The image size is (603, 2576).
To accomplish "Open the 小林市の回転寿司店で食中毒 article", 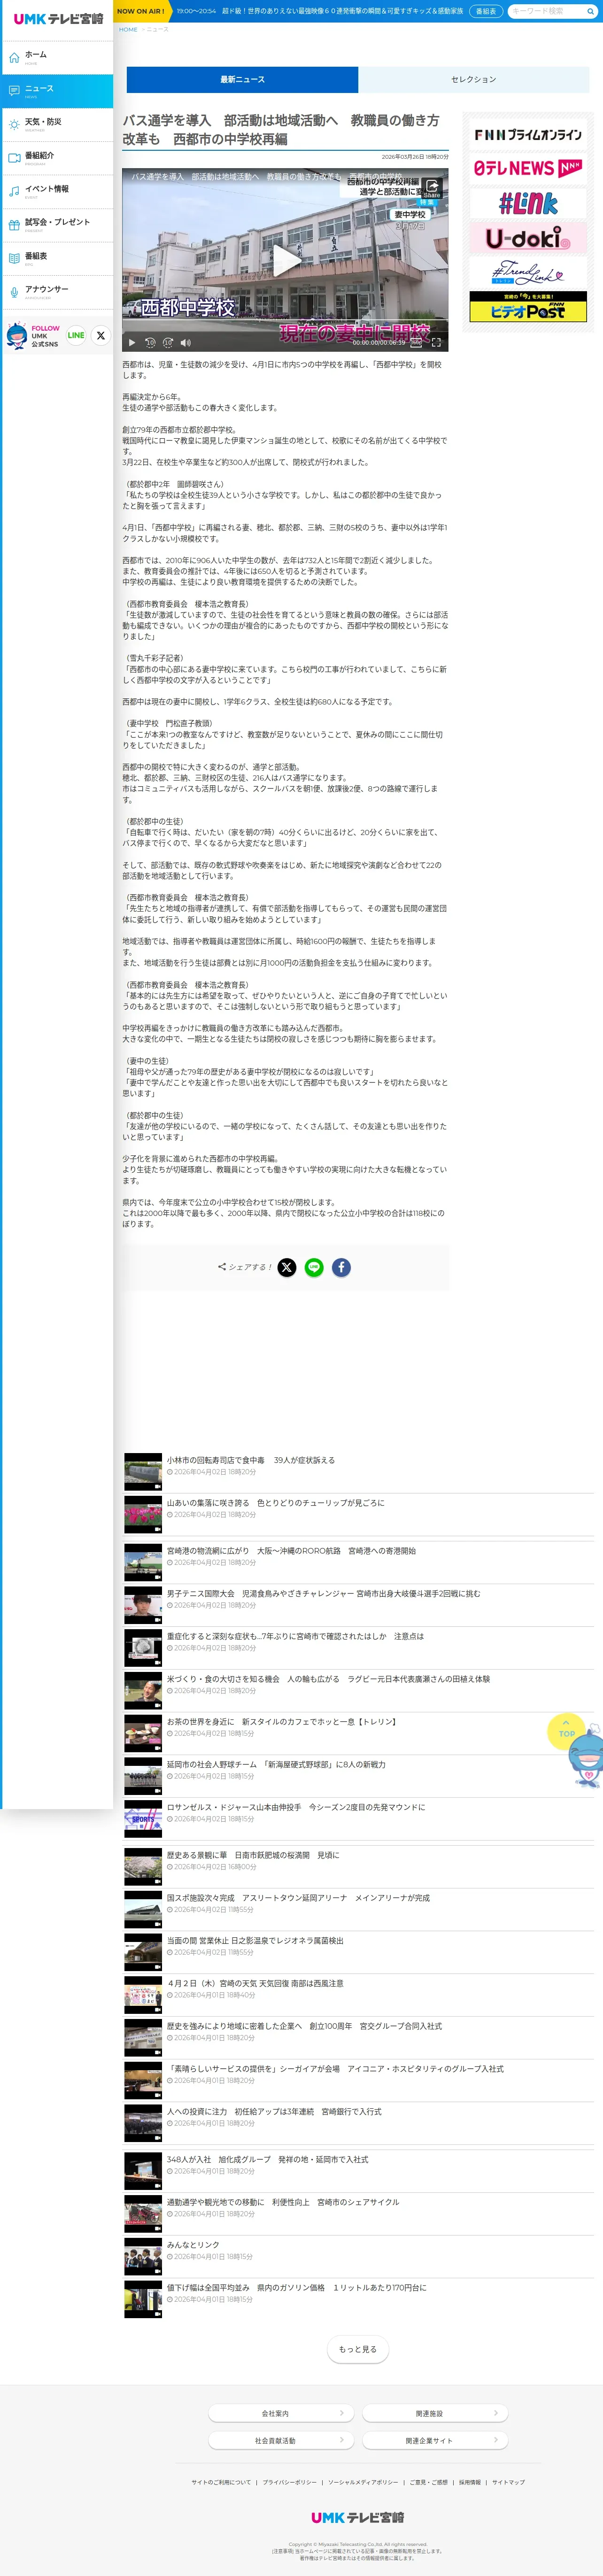I will (251, 1460).
